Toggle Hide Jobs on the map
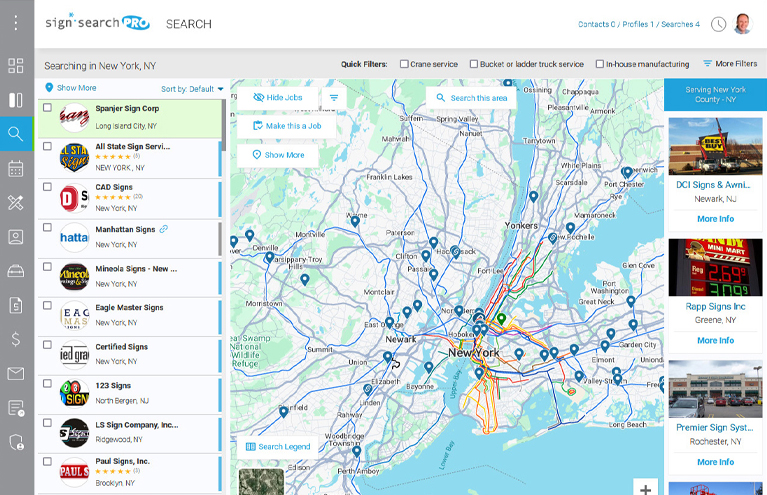Screen dimensions: 767x495 point(278,97)
